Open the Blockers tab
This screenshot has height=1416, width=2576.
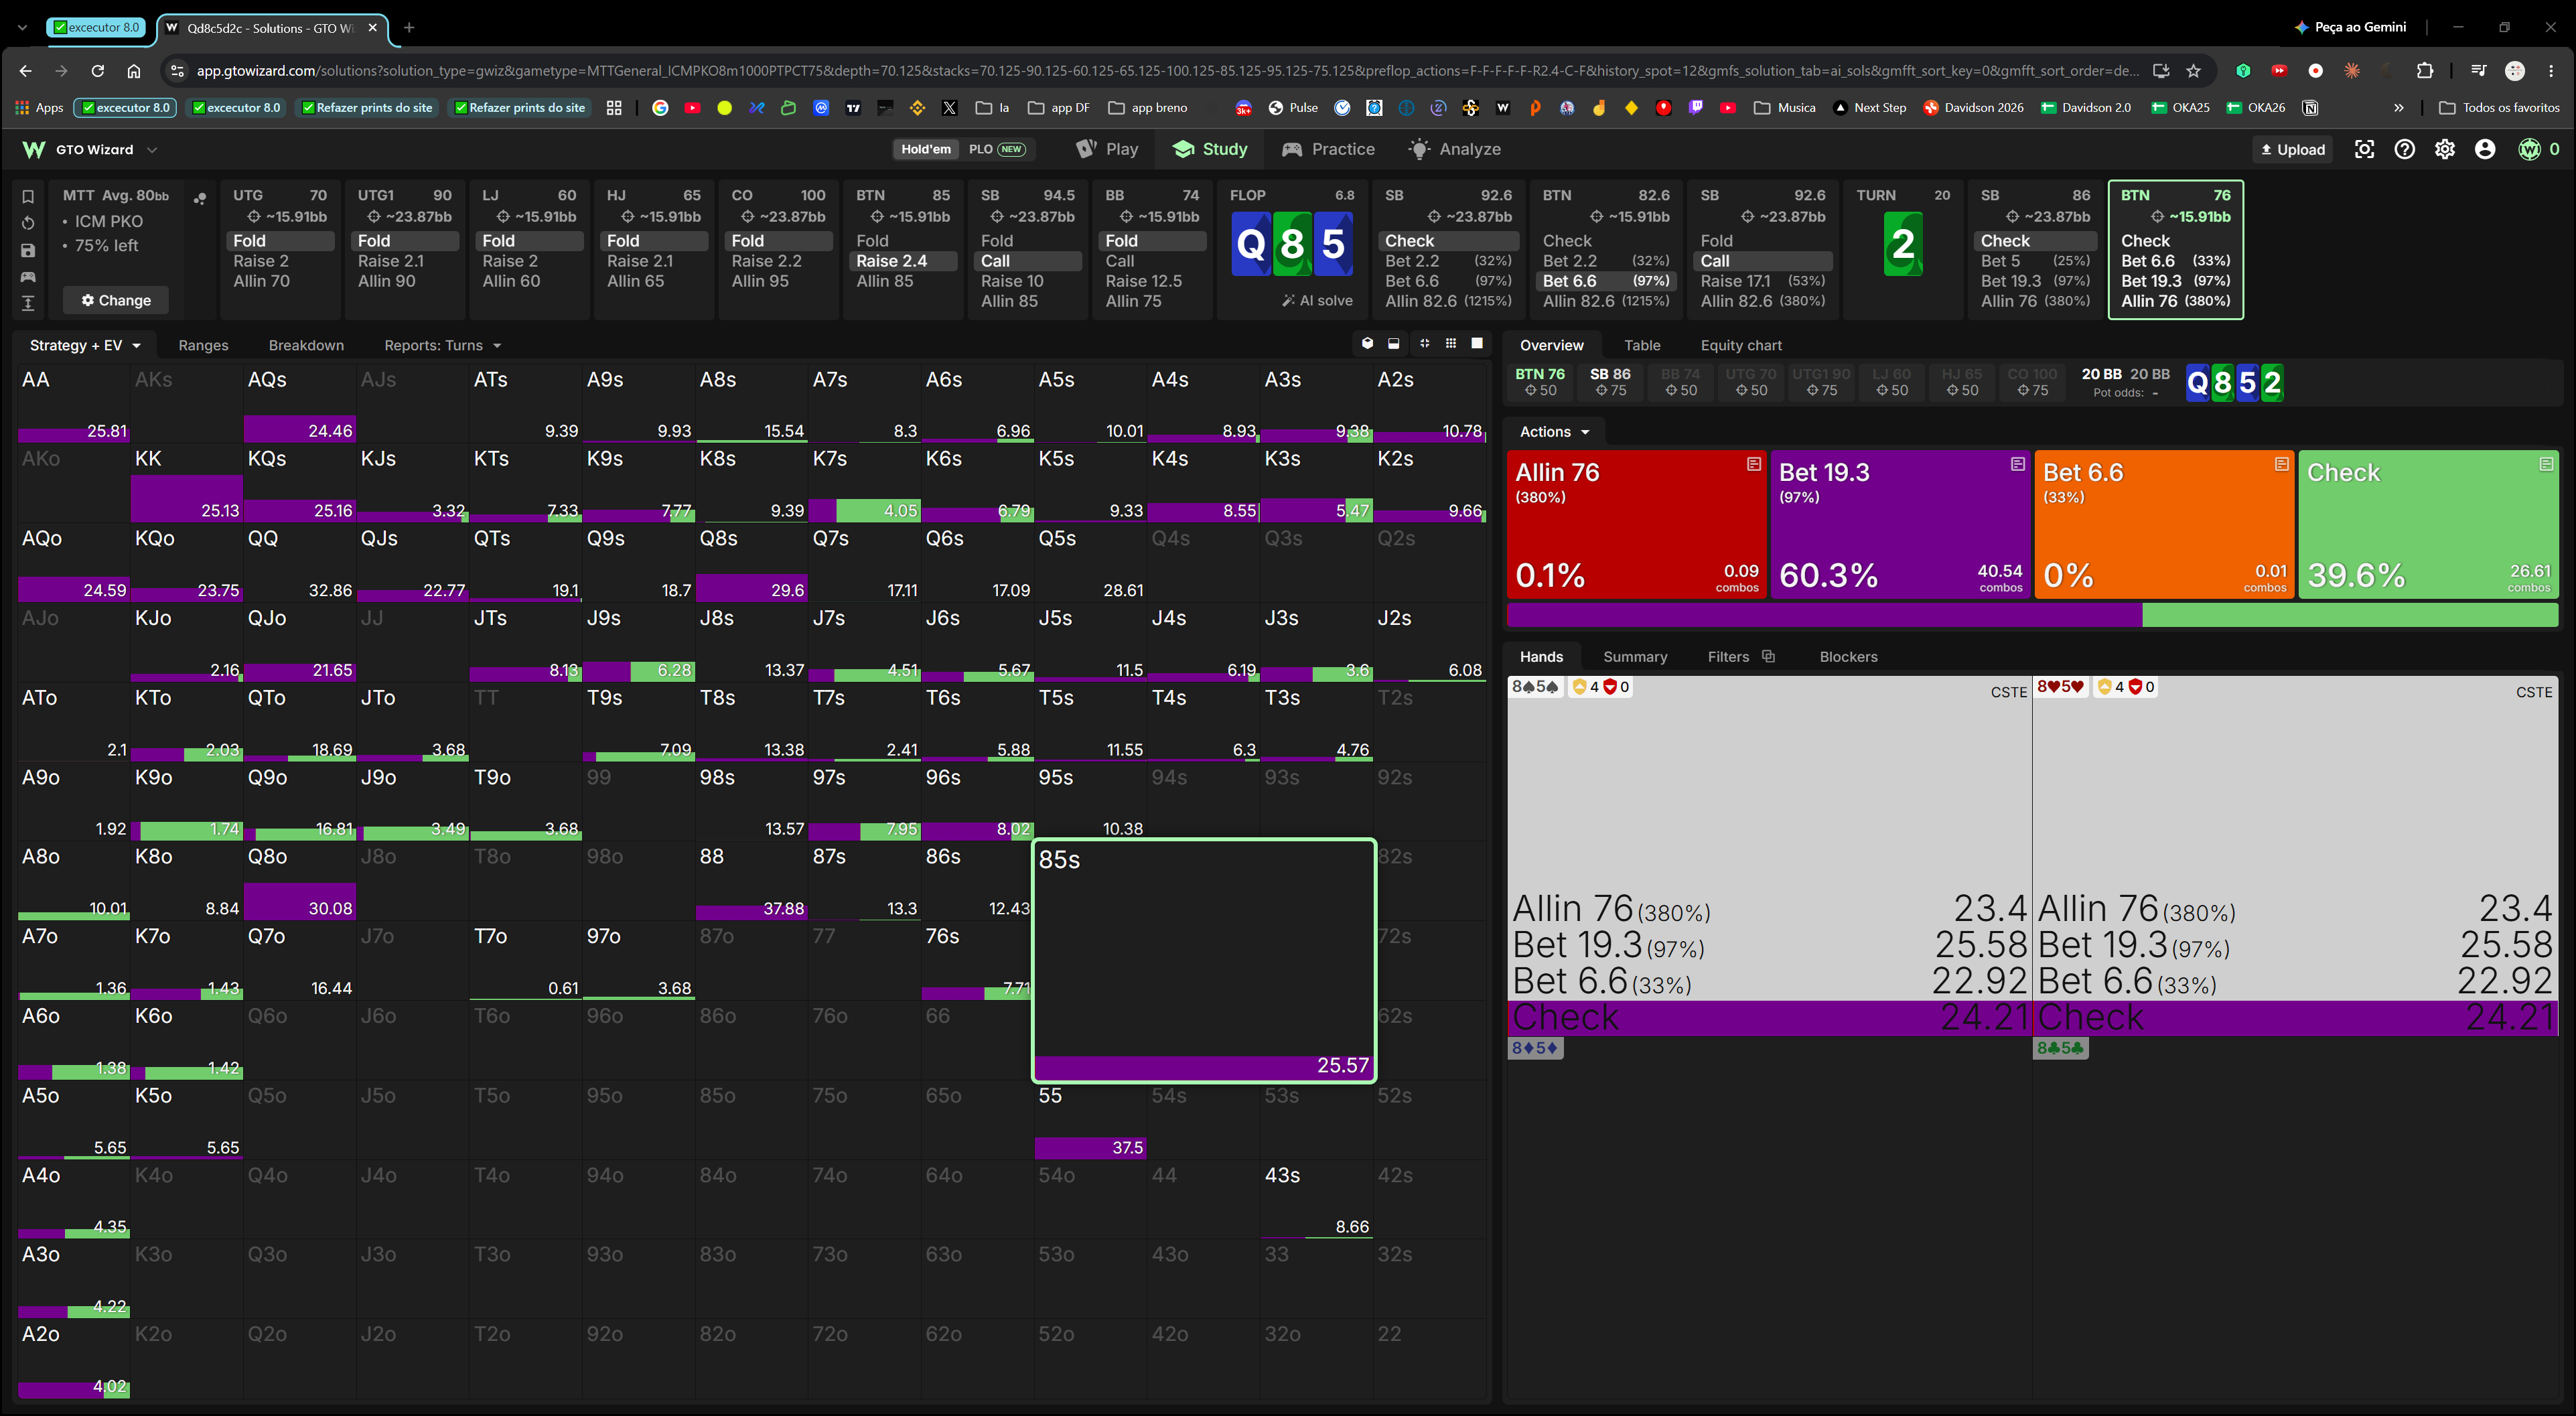point(1848,656)
